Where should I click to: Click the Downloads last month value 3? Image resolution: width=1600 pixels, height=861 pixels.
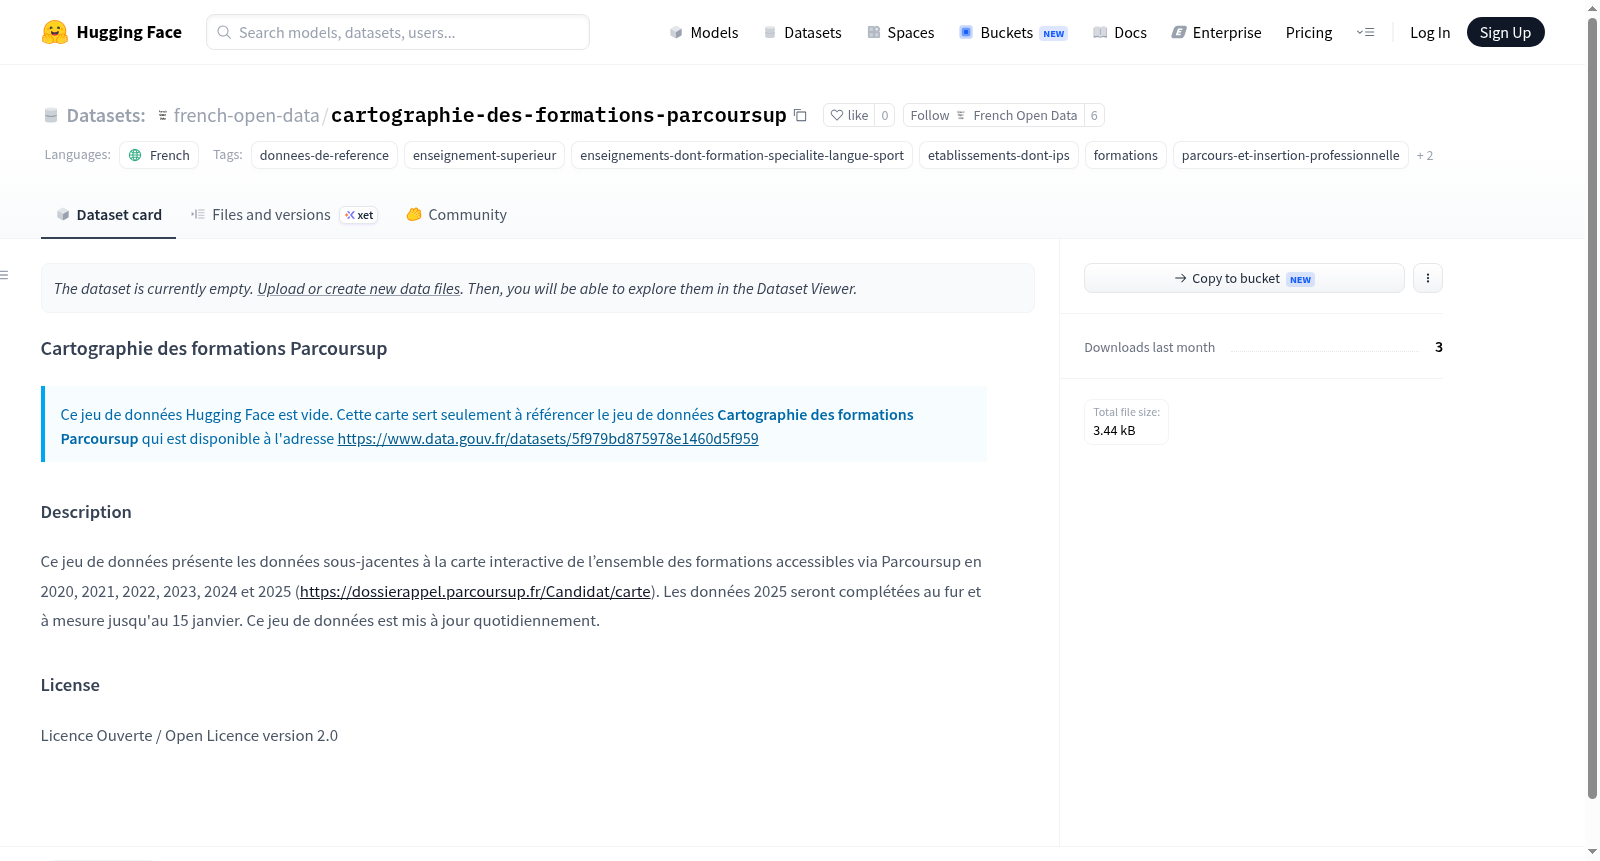coord(1439,347)
